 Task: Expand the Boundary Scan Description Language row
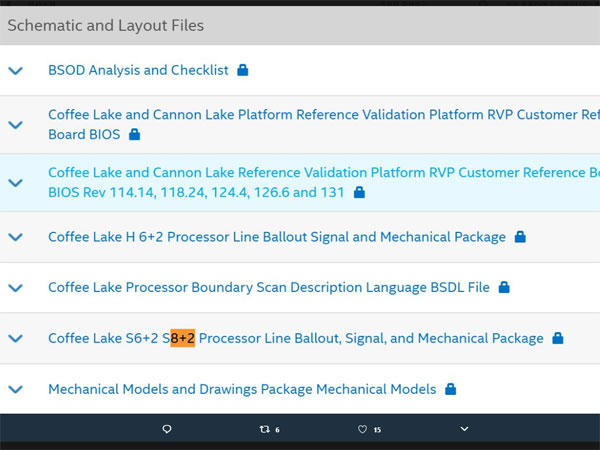pyautogui.click(x=16, y=288)
